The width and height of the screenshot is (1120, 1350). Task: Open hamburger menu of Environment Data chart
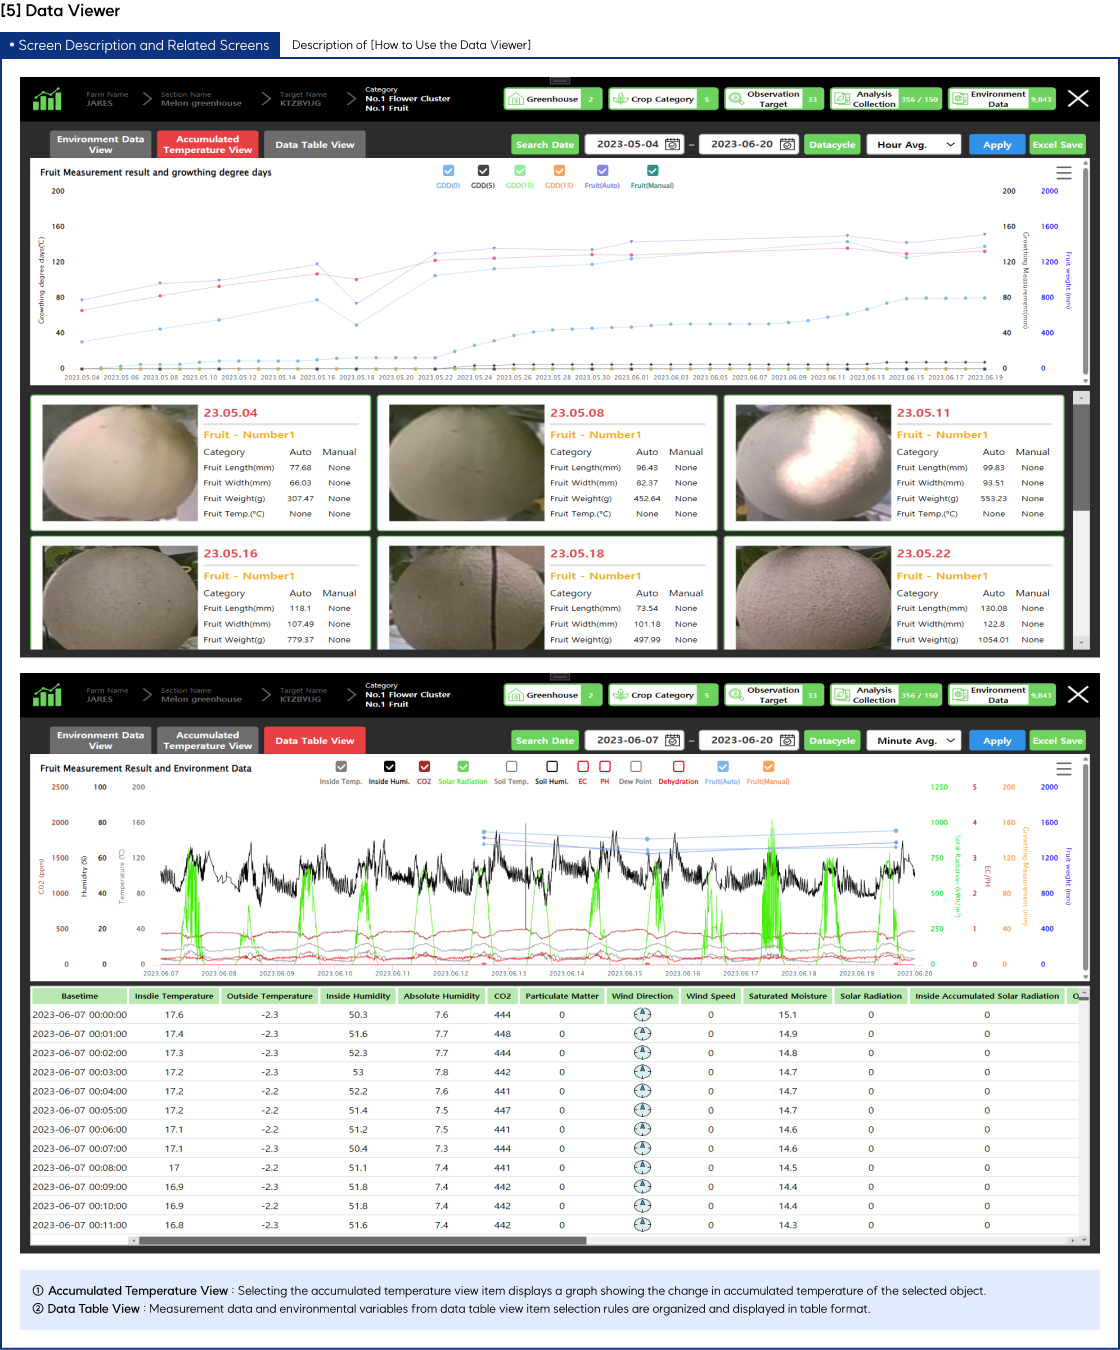pyautogui.click(x=1064, y=769)
